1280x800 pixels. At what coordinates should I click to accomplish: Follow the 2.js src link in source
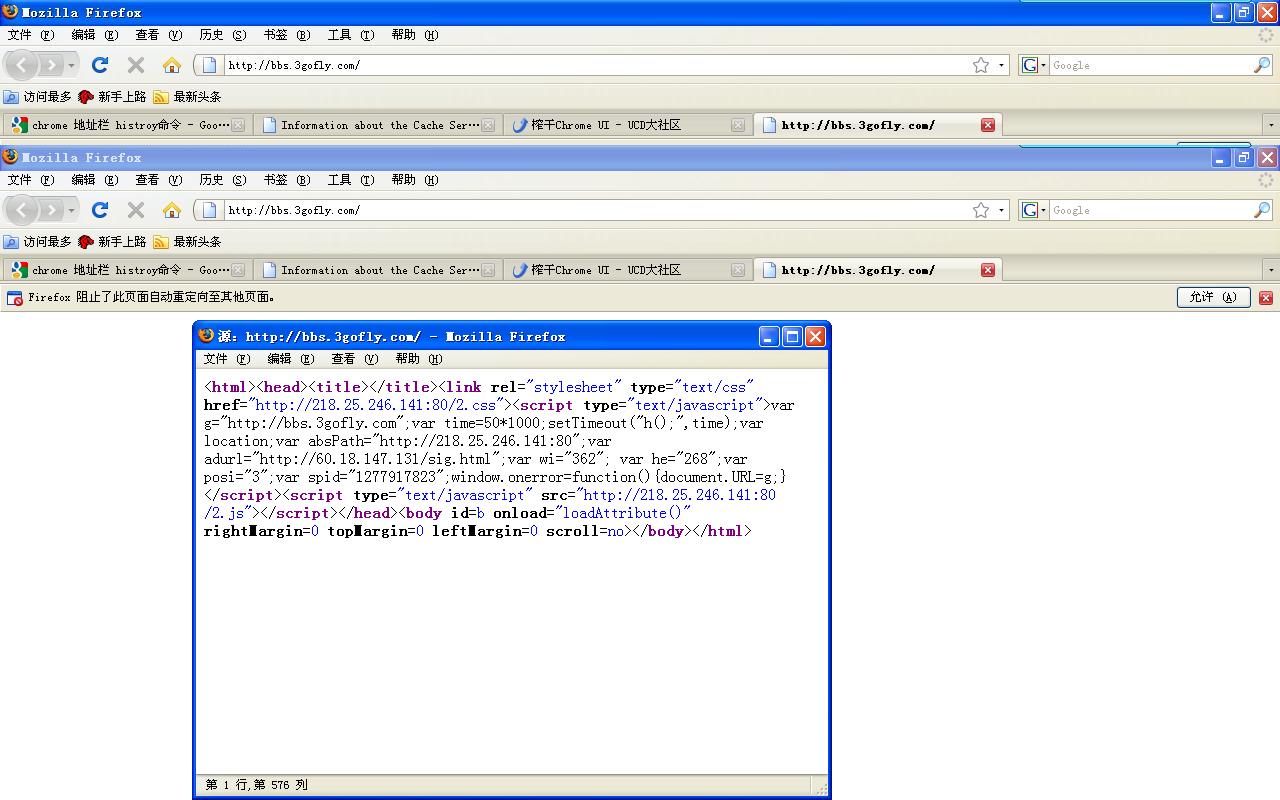(x=490, y=504)
